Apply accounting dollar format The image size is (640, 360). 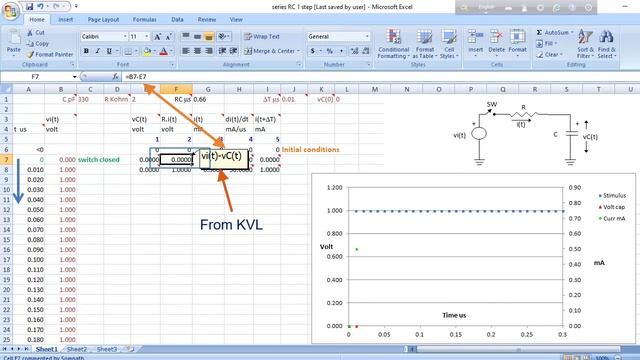tap(313, 51)
